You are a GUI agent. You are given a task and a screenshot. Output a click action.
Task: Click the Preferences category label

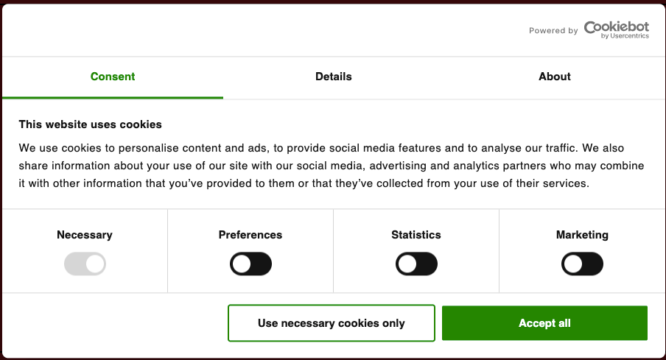(250, 235)
